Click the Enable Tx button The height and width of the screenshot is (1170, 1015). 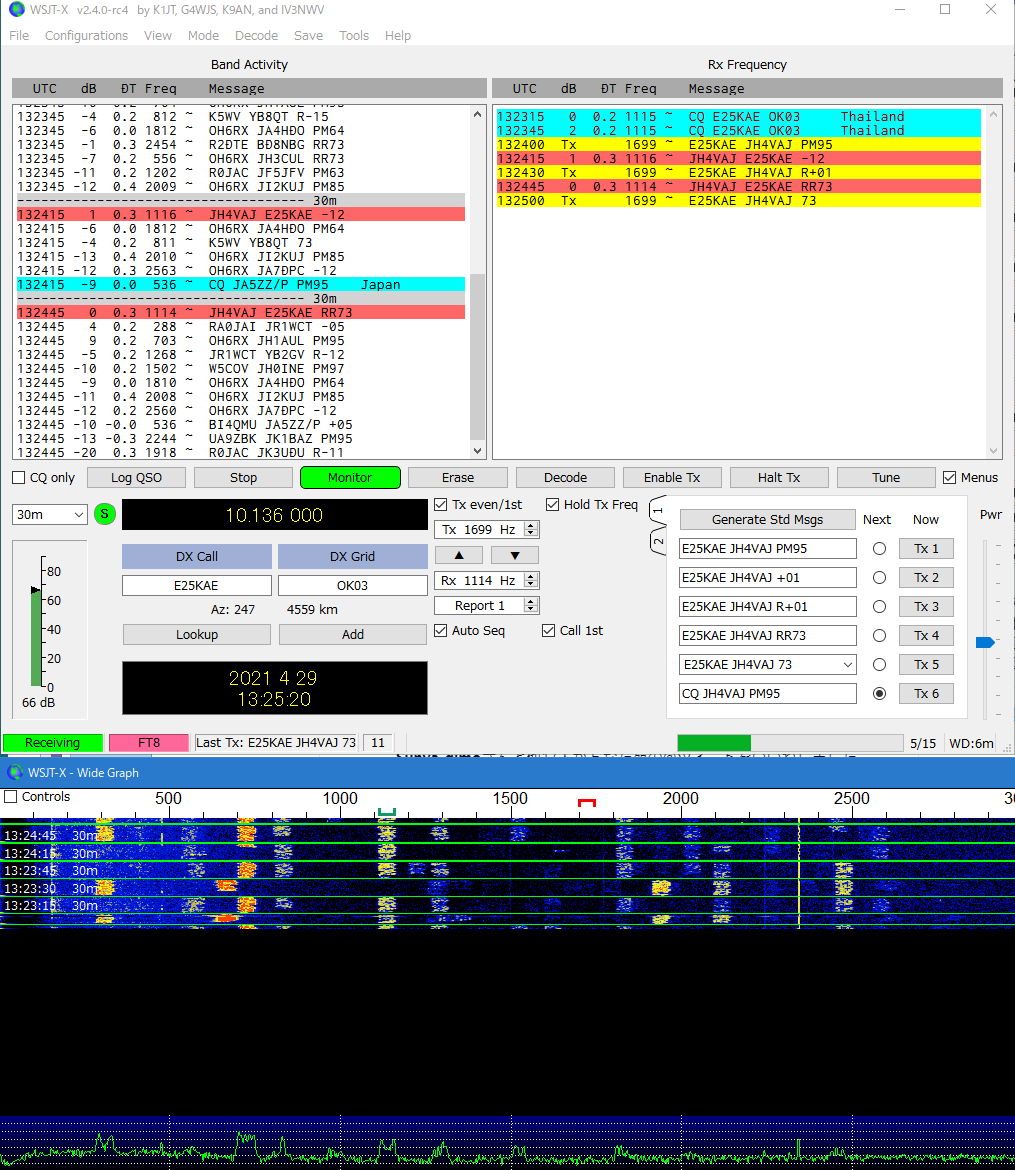click(x=671, y=478)
